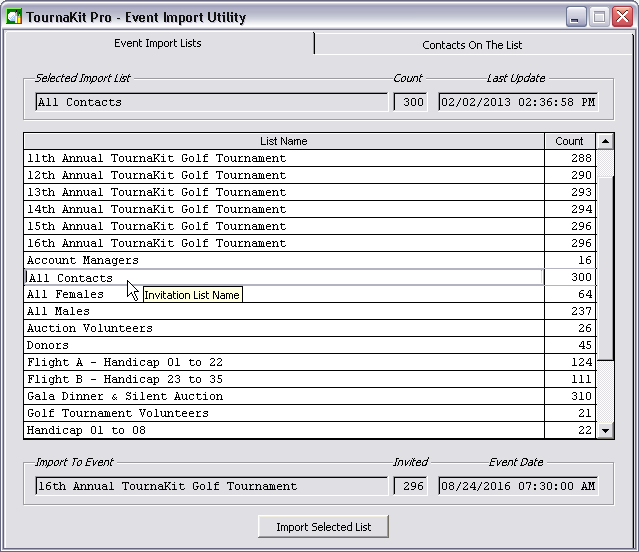Click count cell 294 for 14th Annual
639x552 pixels.
(x=570, y=209)
